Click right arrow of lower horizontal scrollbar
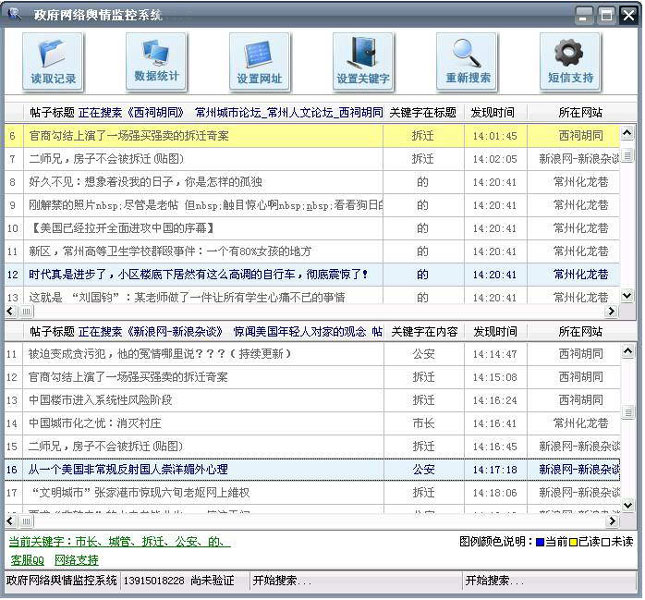The height and width of the screenshot is (600, 645). click(613, 521)
